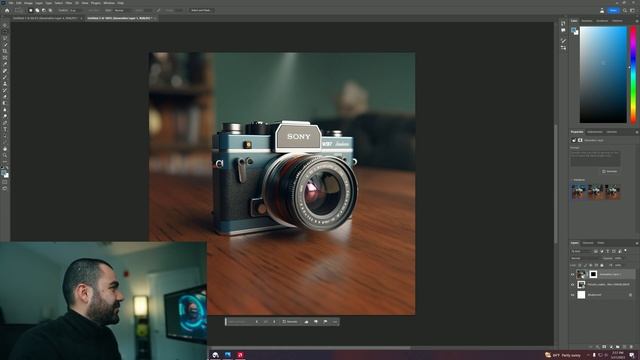Click the rainbow hue slider
This screenshot has height=360, width=640.
point(633,75)
